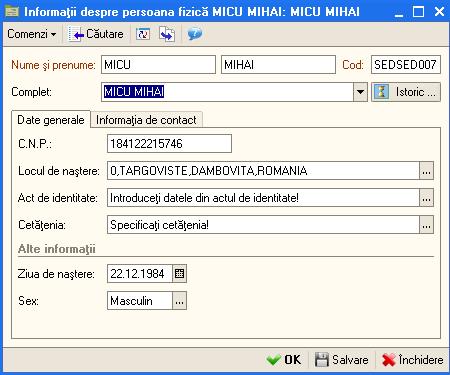Click the Locul de naştere field
Viewport: 450px width, 375px height.
[x=263, y=171]
